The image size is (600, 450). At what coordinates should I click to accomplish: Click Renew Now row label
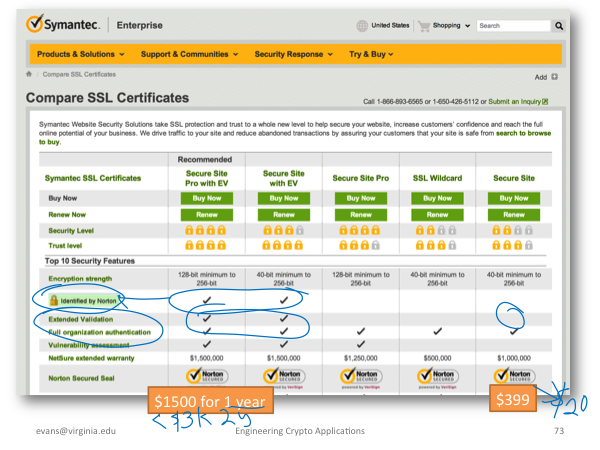tap(67, 215)
